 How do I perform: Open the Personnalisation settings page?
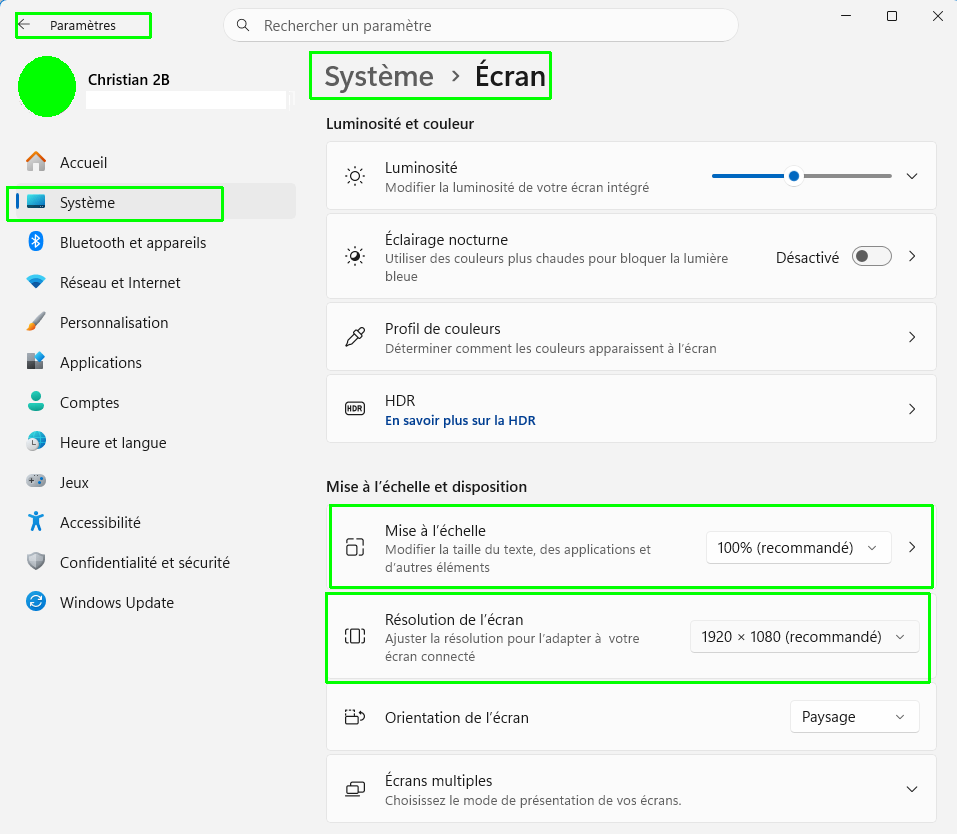coord(151,322)
